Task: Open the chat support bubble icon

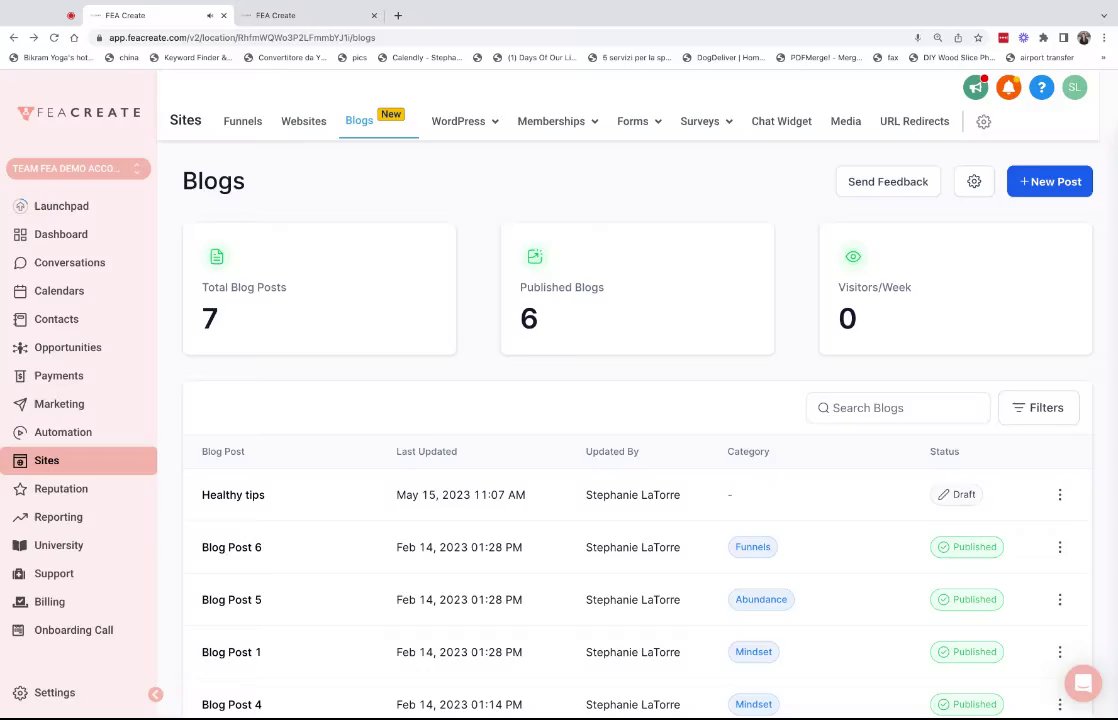Action: 1082,682
